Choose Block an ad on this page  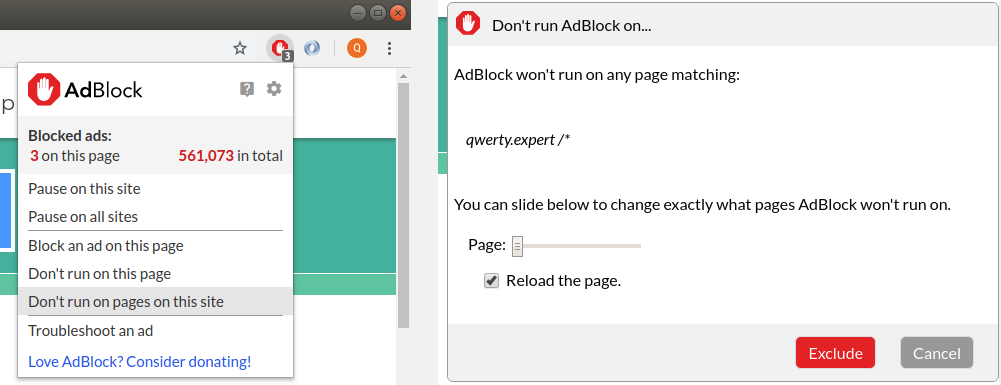pos(155,246)
